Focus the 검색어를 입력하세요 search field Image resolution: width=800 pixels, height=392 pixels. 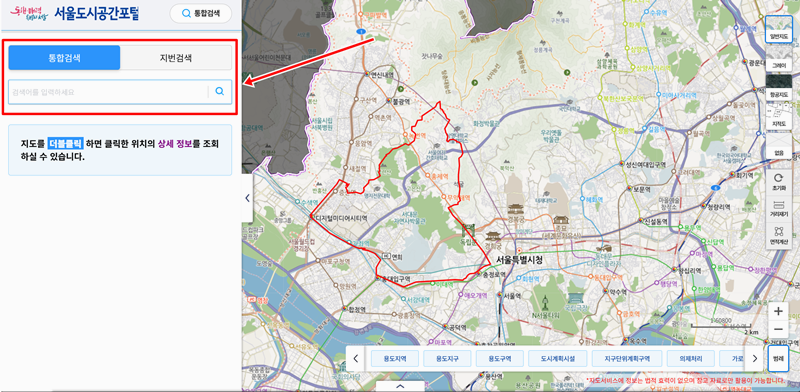(108, 92)
